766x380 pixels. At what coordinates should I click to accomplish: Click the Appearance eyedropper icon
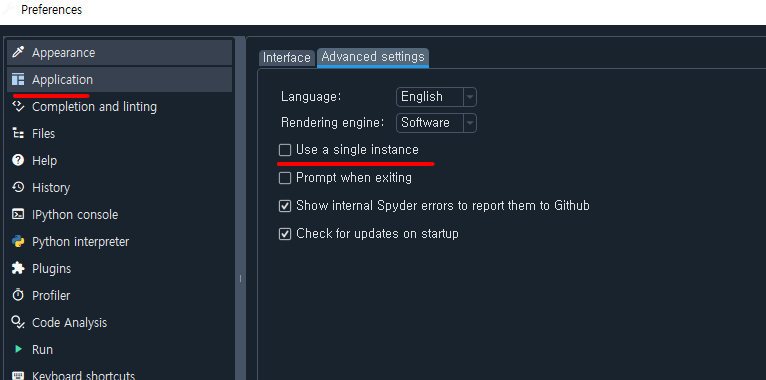tap(18, 52)
